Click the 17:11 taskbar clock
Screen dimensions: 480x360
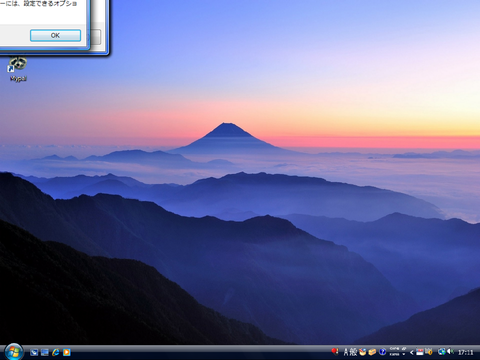(466, 352)
